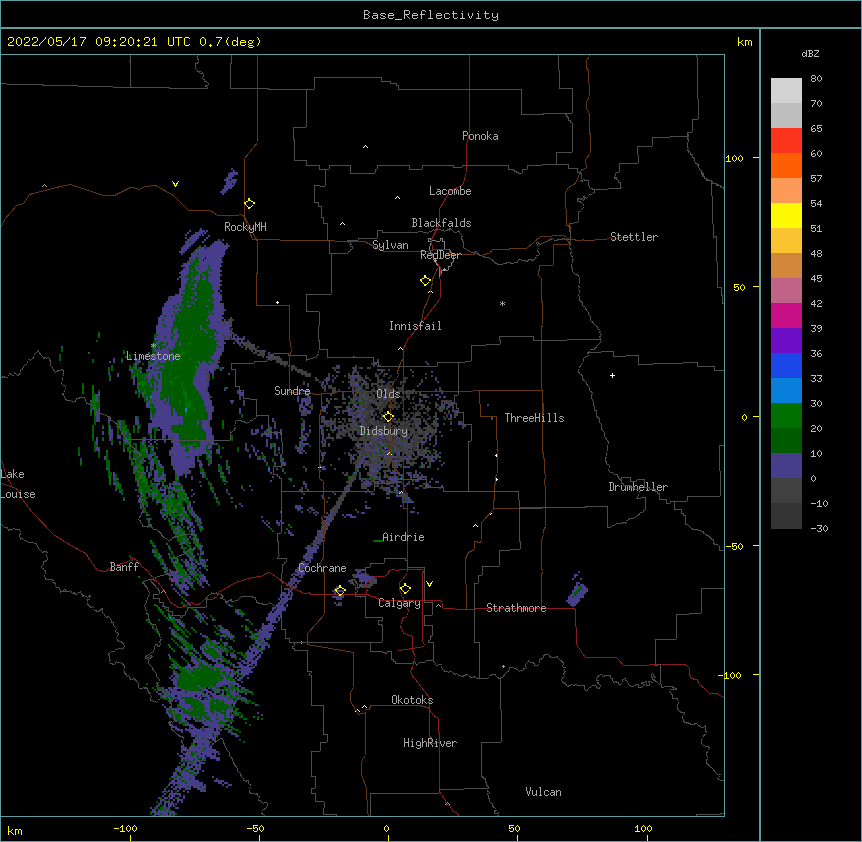This screenshot has width=862, height=842.
Task: Click the Ponoka city label
Action: point(480,136)
